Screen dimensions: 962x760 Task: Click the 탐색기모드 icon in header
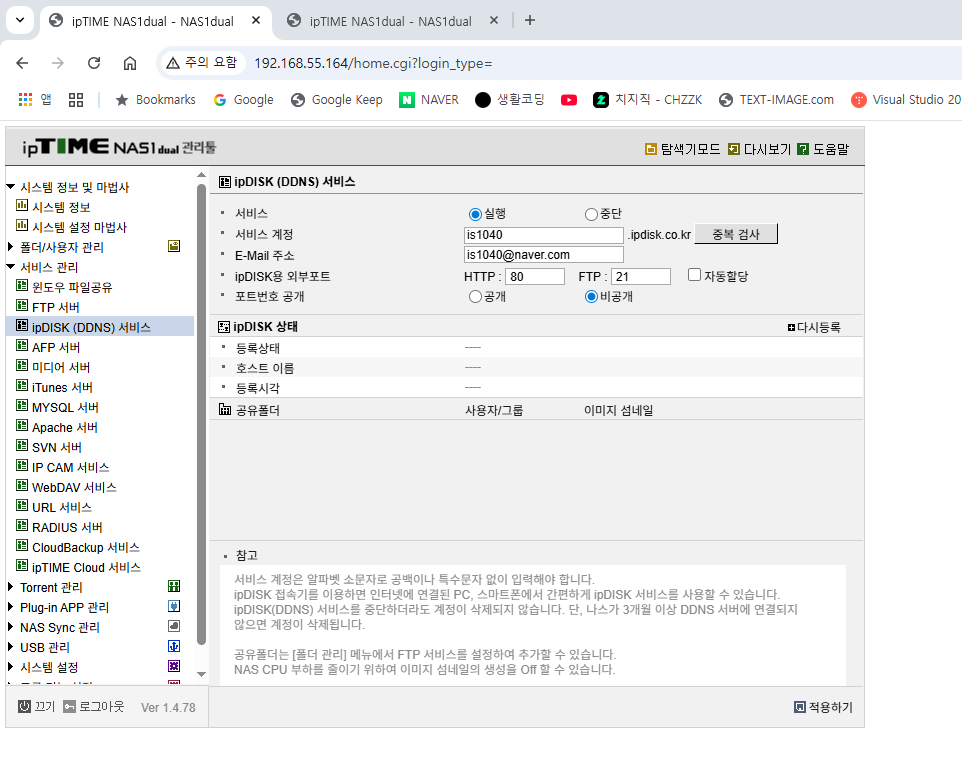click(651, 149)
